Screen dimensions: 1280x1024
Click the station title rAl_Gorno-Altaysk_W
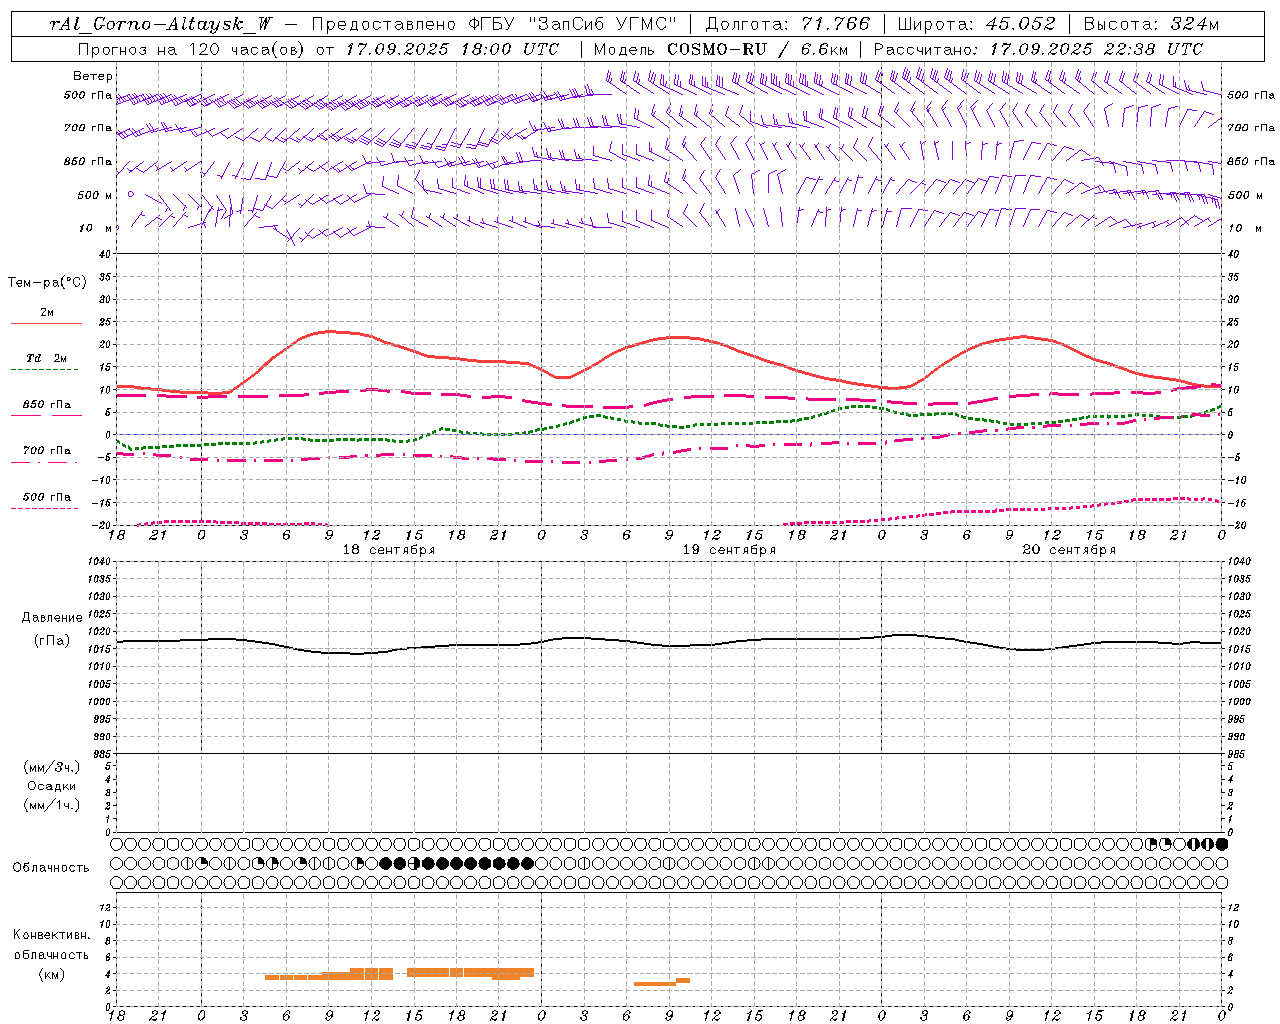point(161,24)
